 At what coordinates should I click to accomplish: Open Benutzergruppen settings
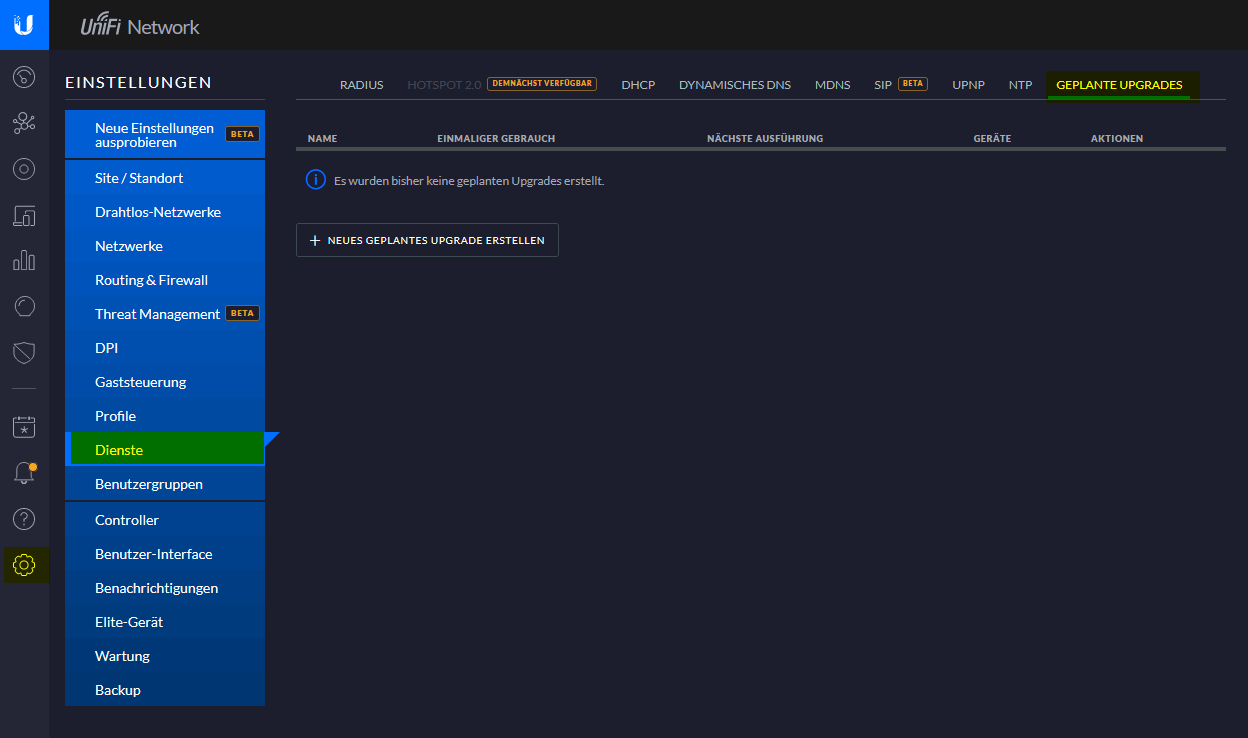pyautogui.click(x=165, y=484)
